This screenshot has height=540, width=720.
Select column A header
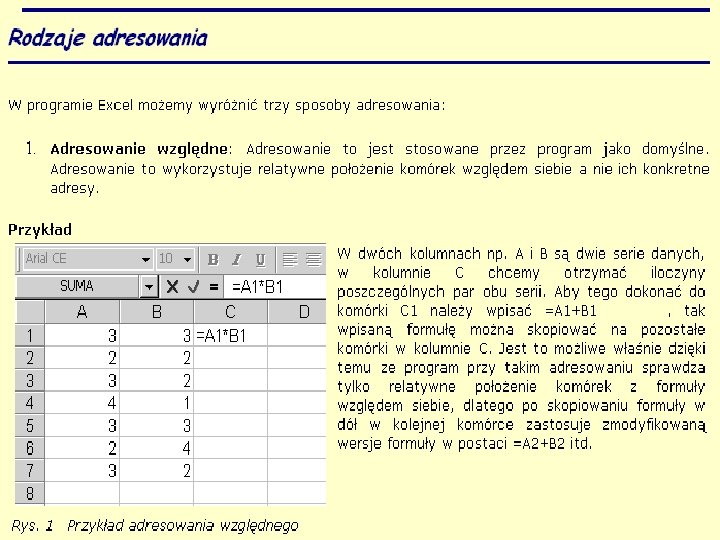82,312
